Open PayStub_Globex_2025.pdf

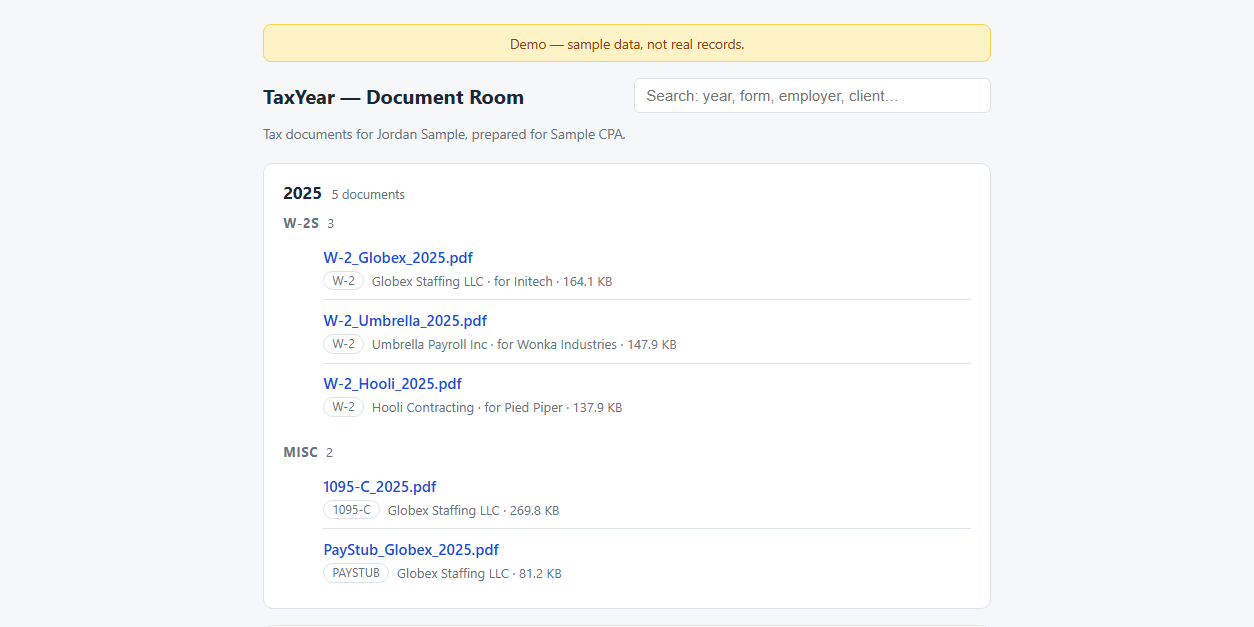click(411, 550)
